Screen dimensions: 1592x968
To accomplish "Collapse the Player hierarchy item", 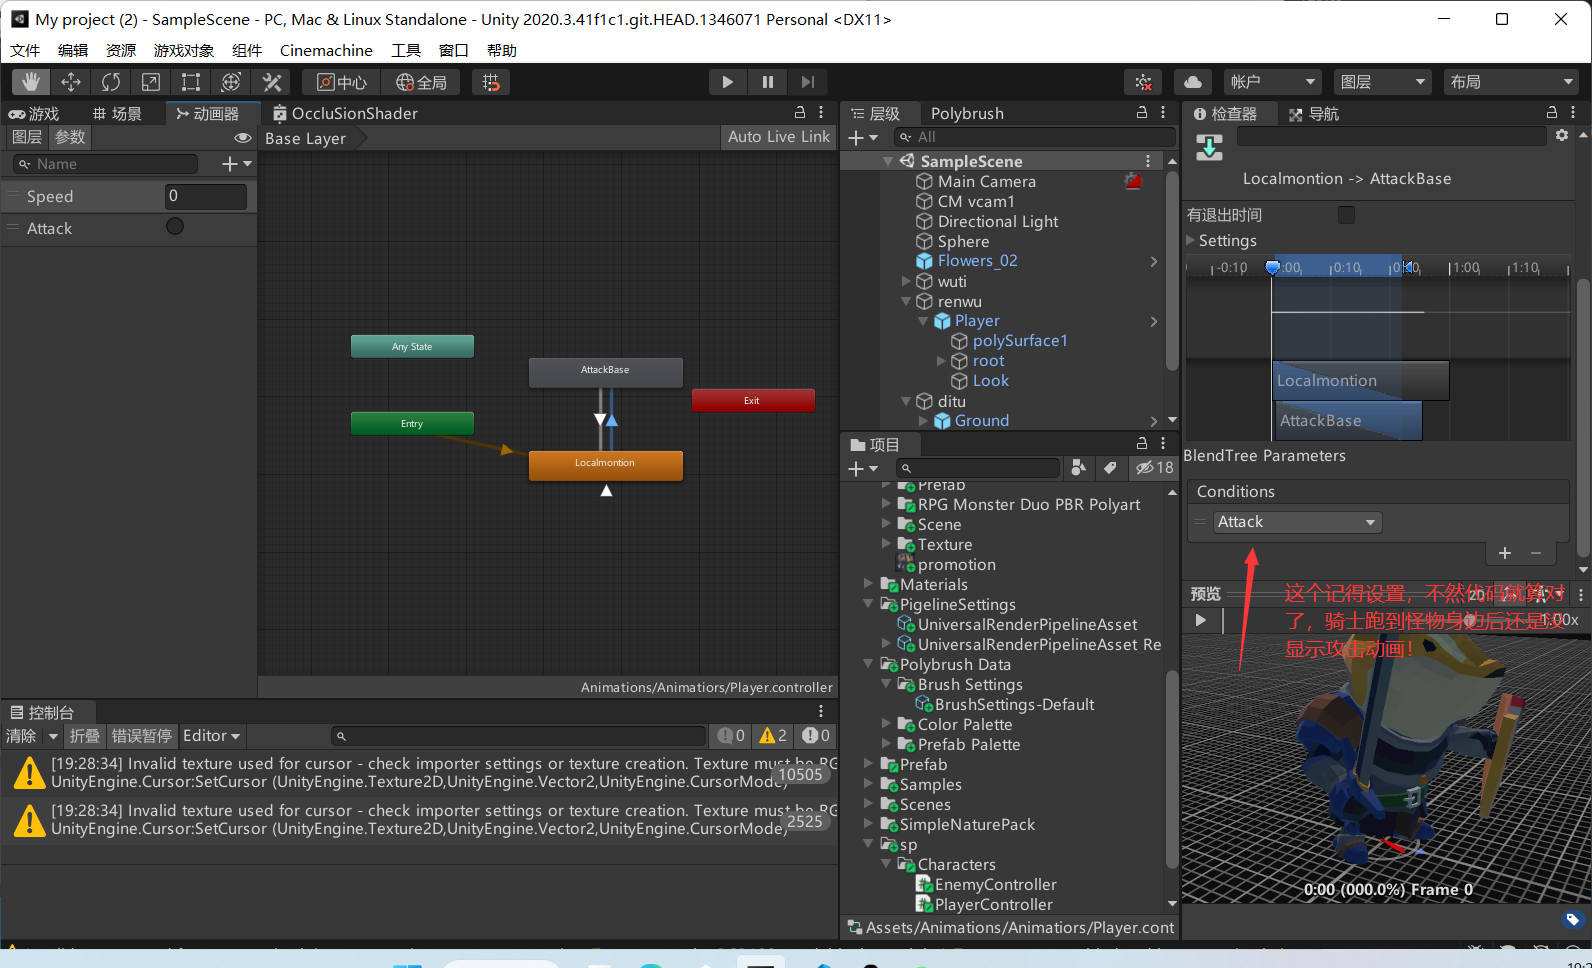I will click(x=923, y=321).
